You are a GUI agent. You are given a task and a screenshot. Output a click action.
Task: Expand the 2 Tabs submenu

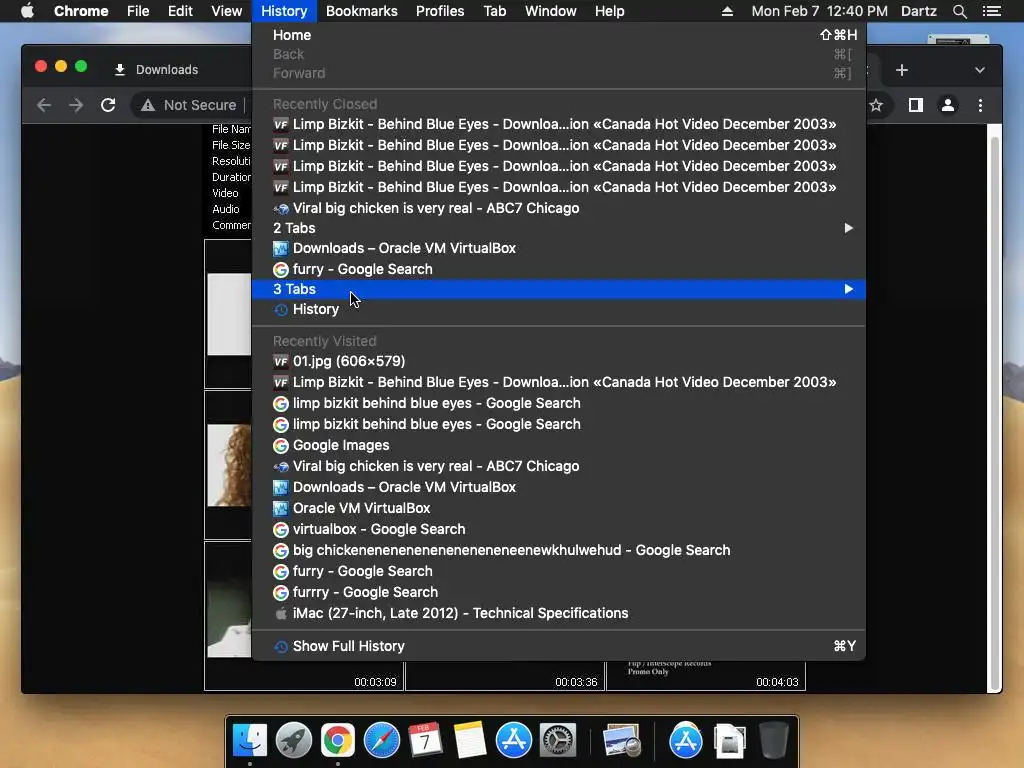[558, 228]
